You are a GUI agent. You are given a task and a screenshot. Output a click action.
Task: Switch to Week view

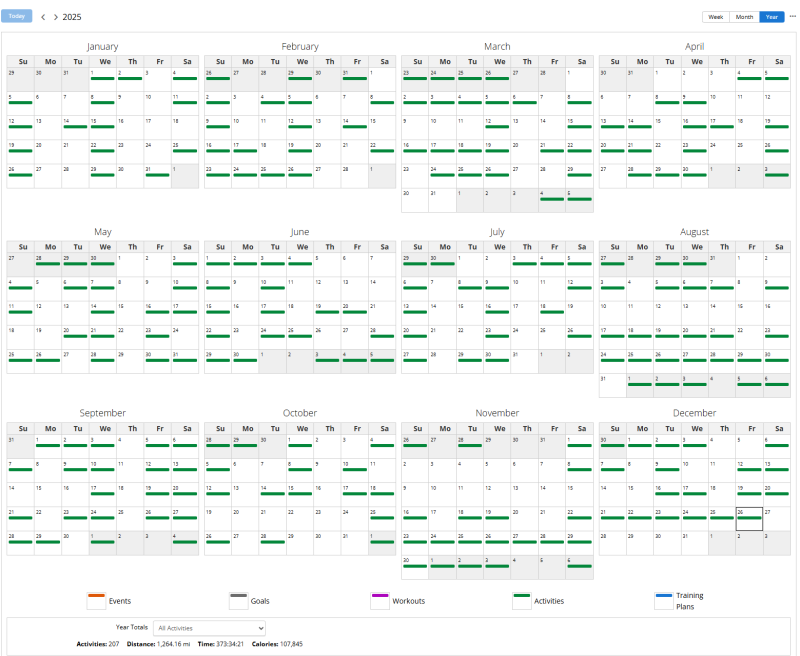[715, 17]
